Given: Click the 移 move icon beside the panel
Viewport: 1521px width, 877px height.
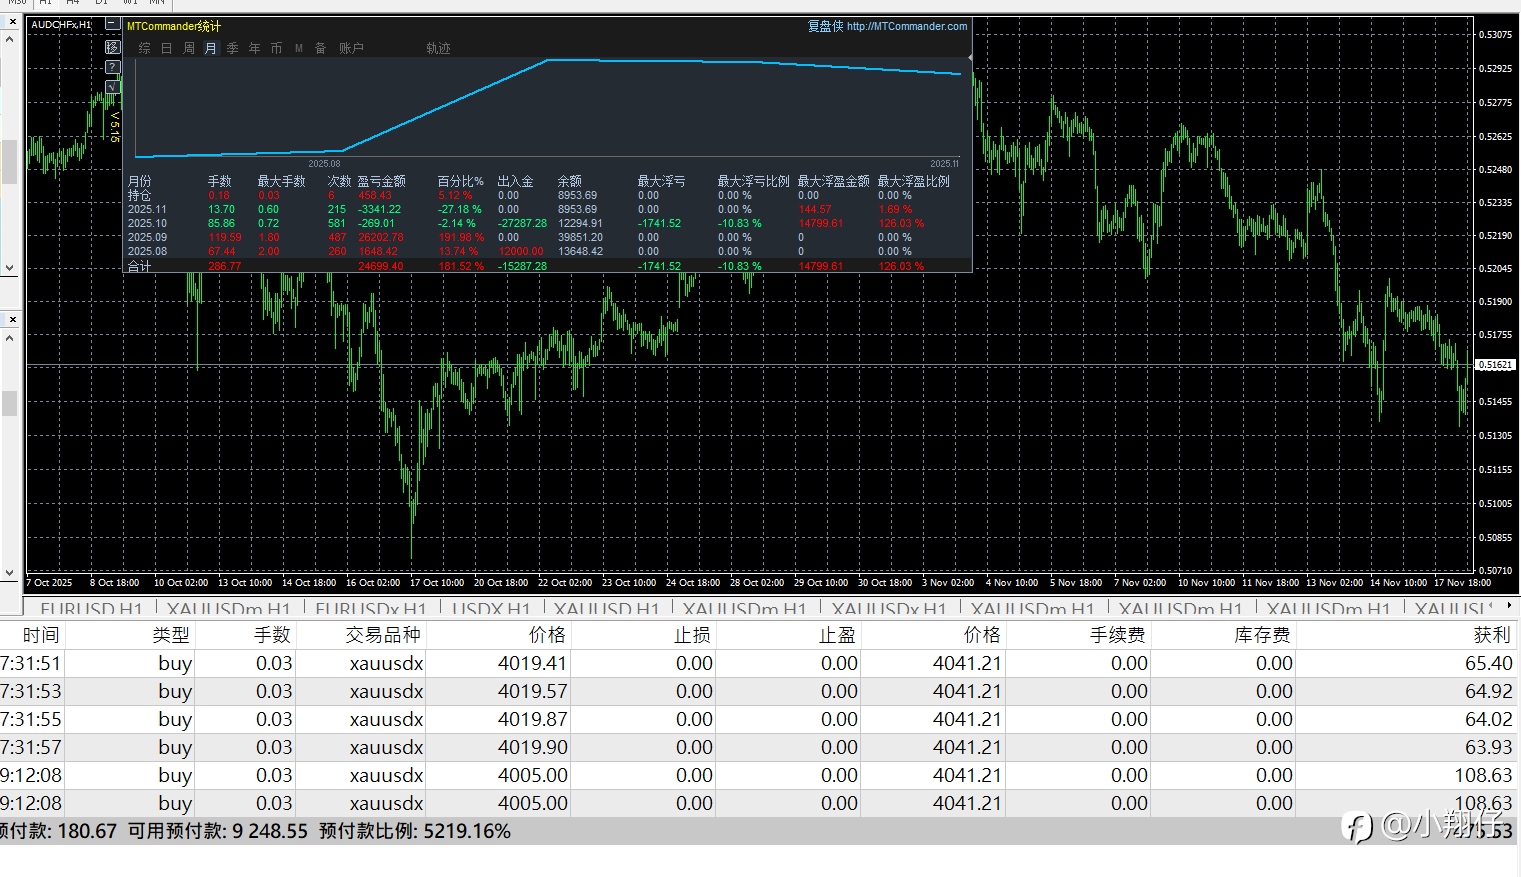Looking at the screenshot, I should coord(112,47).
